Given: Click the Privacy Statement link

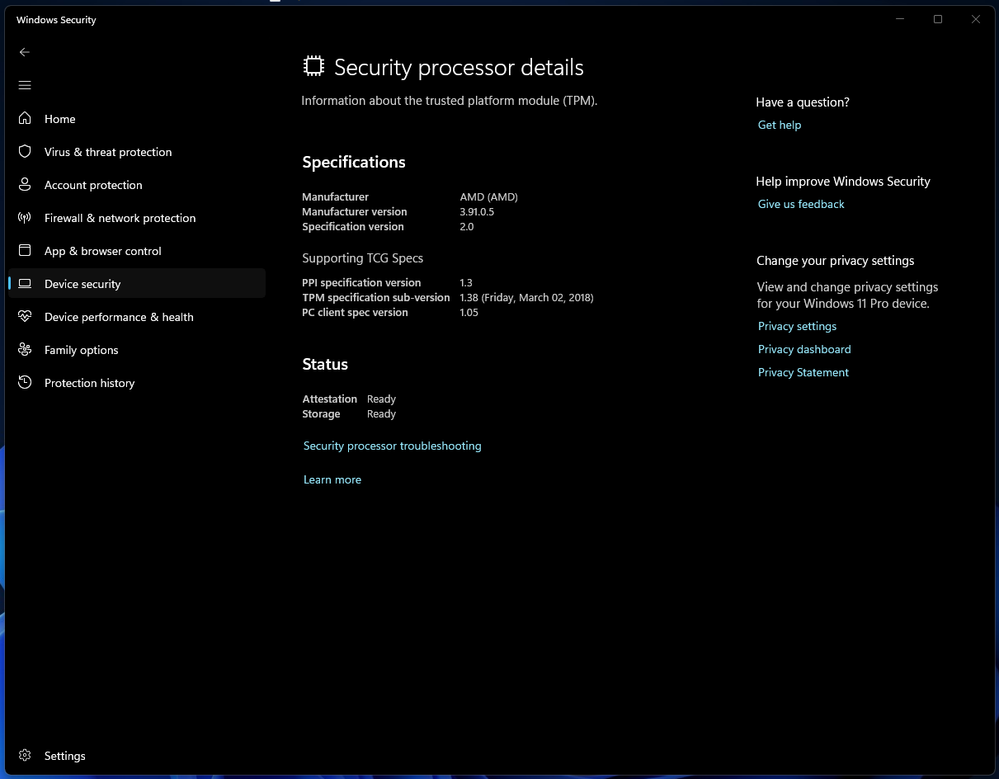Looking at the screenshot, I should pos(803,372).
